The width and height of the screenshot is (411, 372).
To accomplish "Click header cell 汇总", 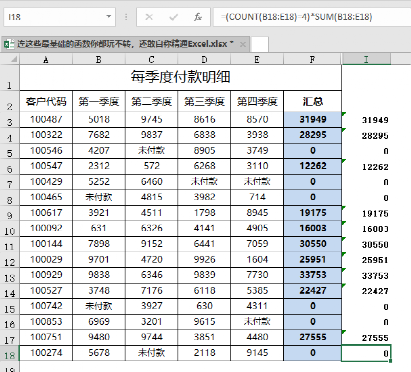I will coord(312,101).
